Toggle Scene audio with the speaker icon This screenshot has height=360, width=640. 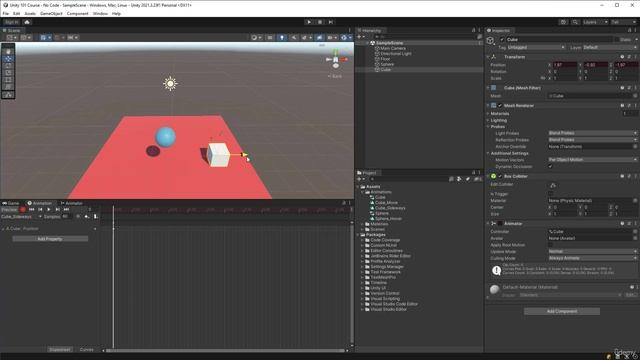(x=293, y=38)
